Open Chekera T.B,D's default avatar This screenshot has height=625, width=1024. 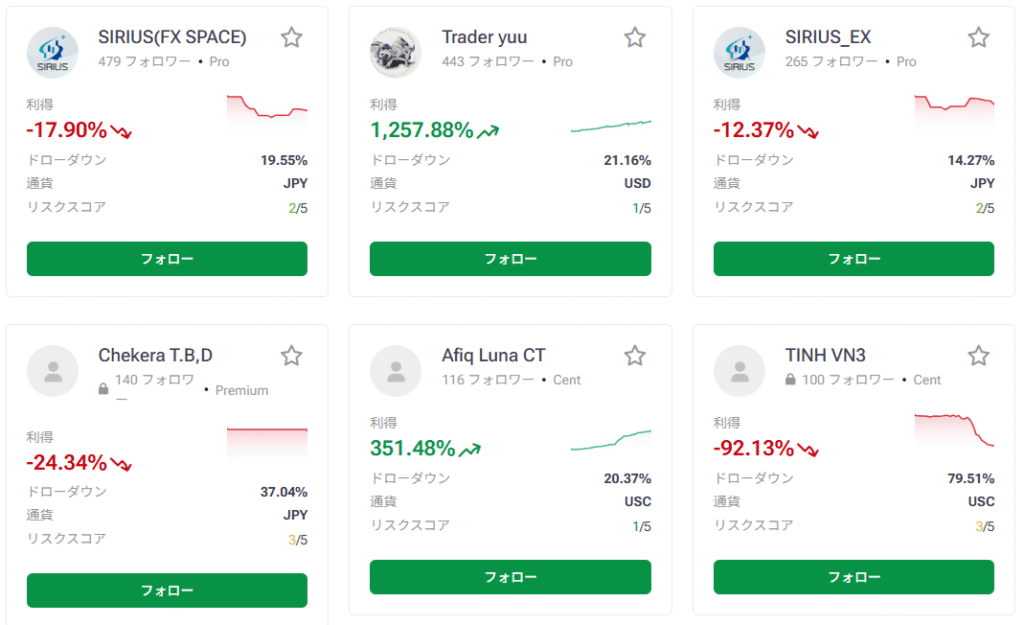(53, 371)
